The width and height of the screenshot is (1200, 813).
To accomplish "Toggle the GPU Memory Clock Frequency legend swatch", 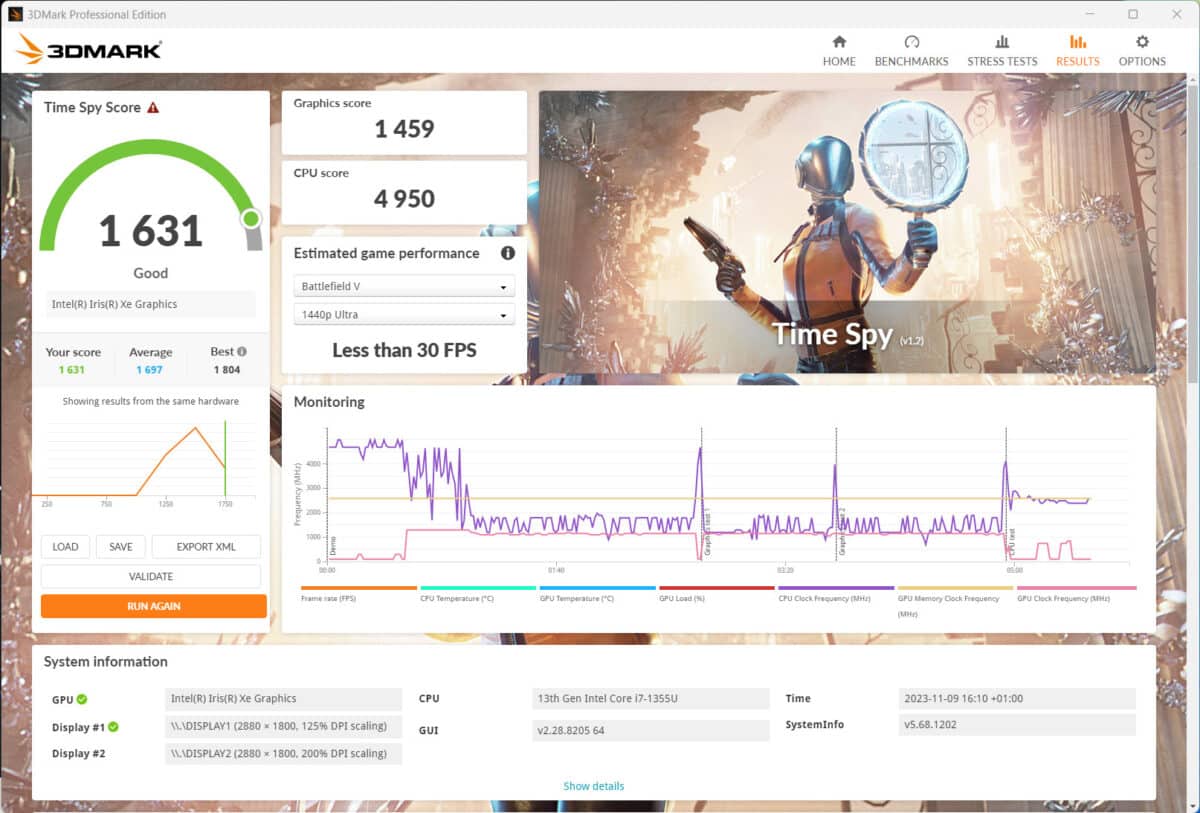I will pyautogui.click(x=956, y=588).
